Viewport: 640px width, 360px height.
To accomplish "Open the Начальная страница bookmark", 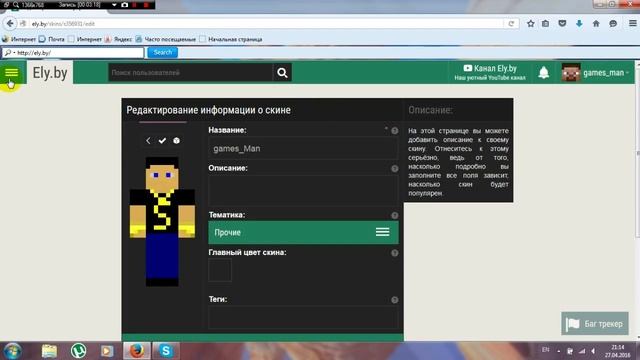I will [231, 40].
